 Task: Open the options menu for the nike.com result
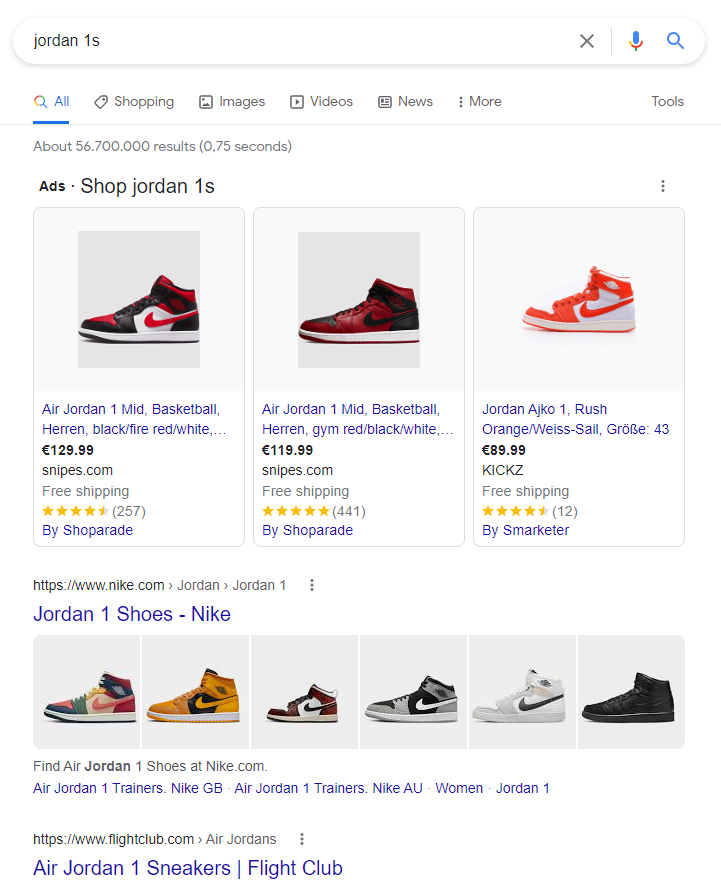coord(312,585)
